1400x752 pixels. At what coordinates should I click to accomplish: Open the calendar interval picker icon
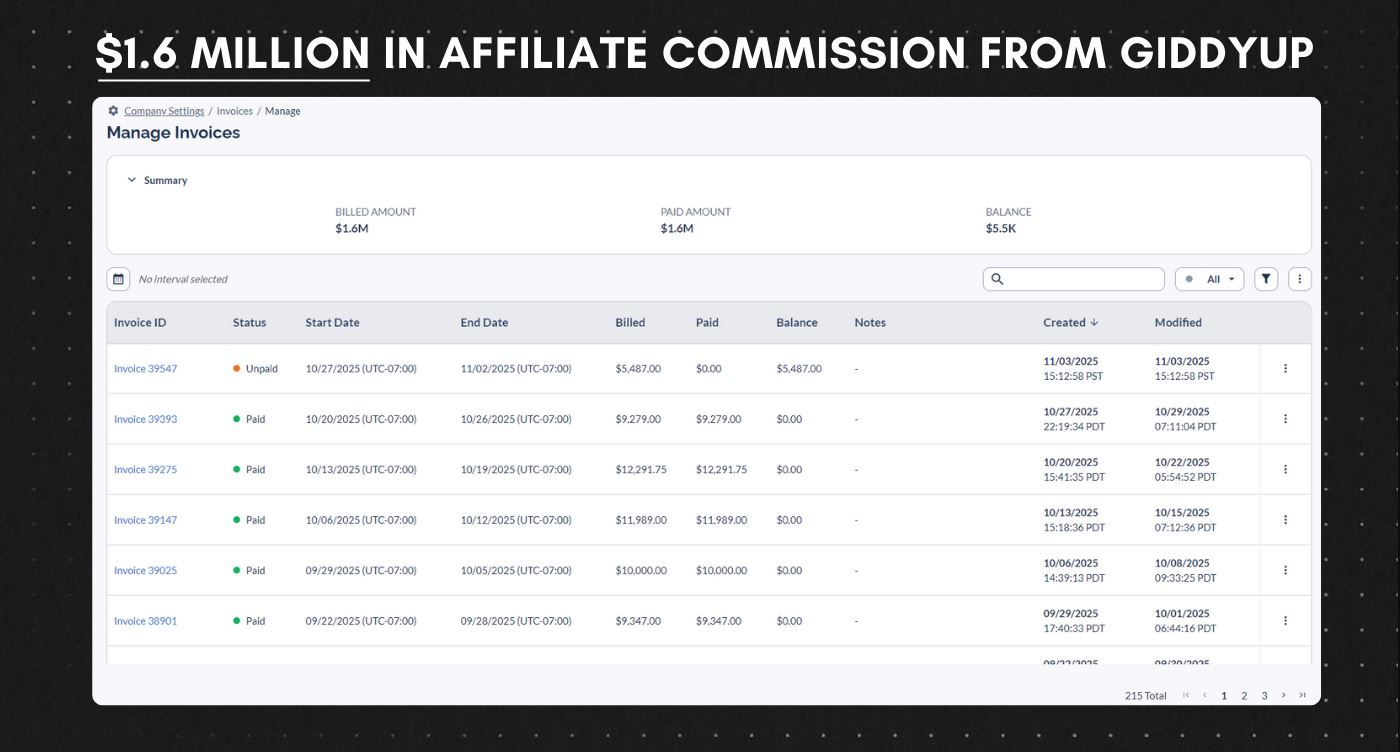[119, 279]
